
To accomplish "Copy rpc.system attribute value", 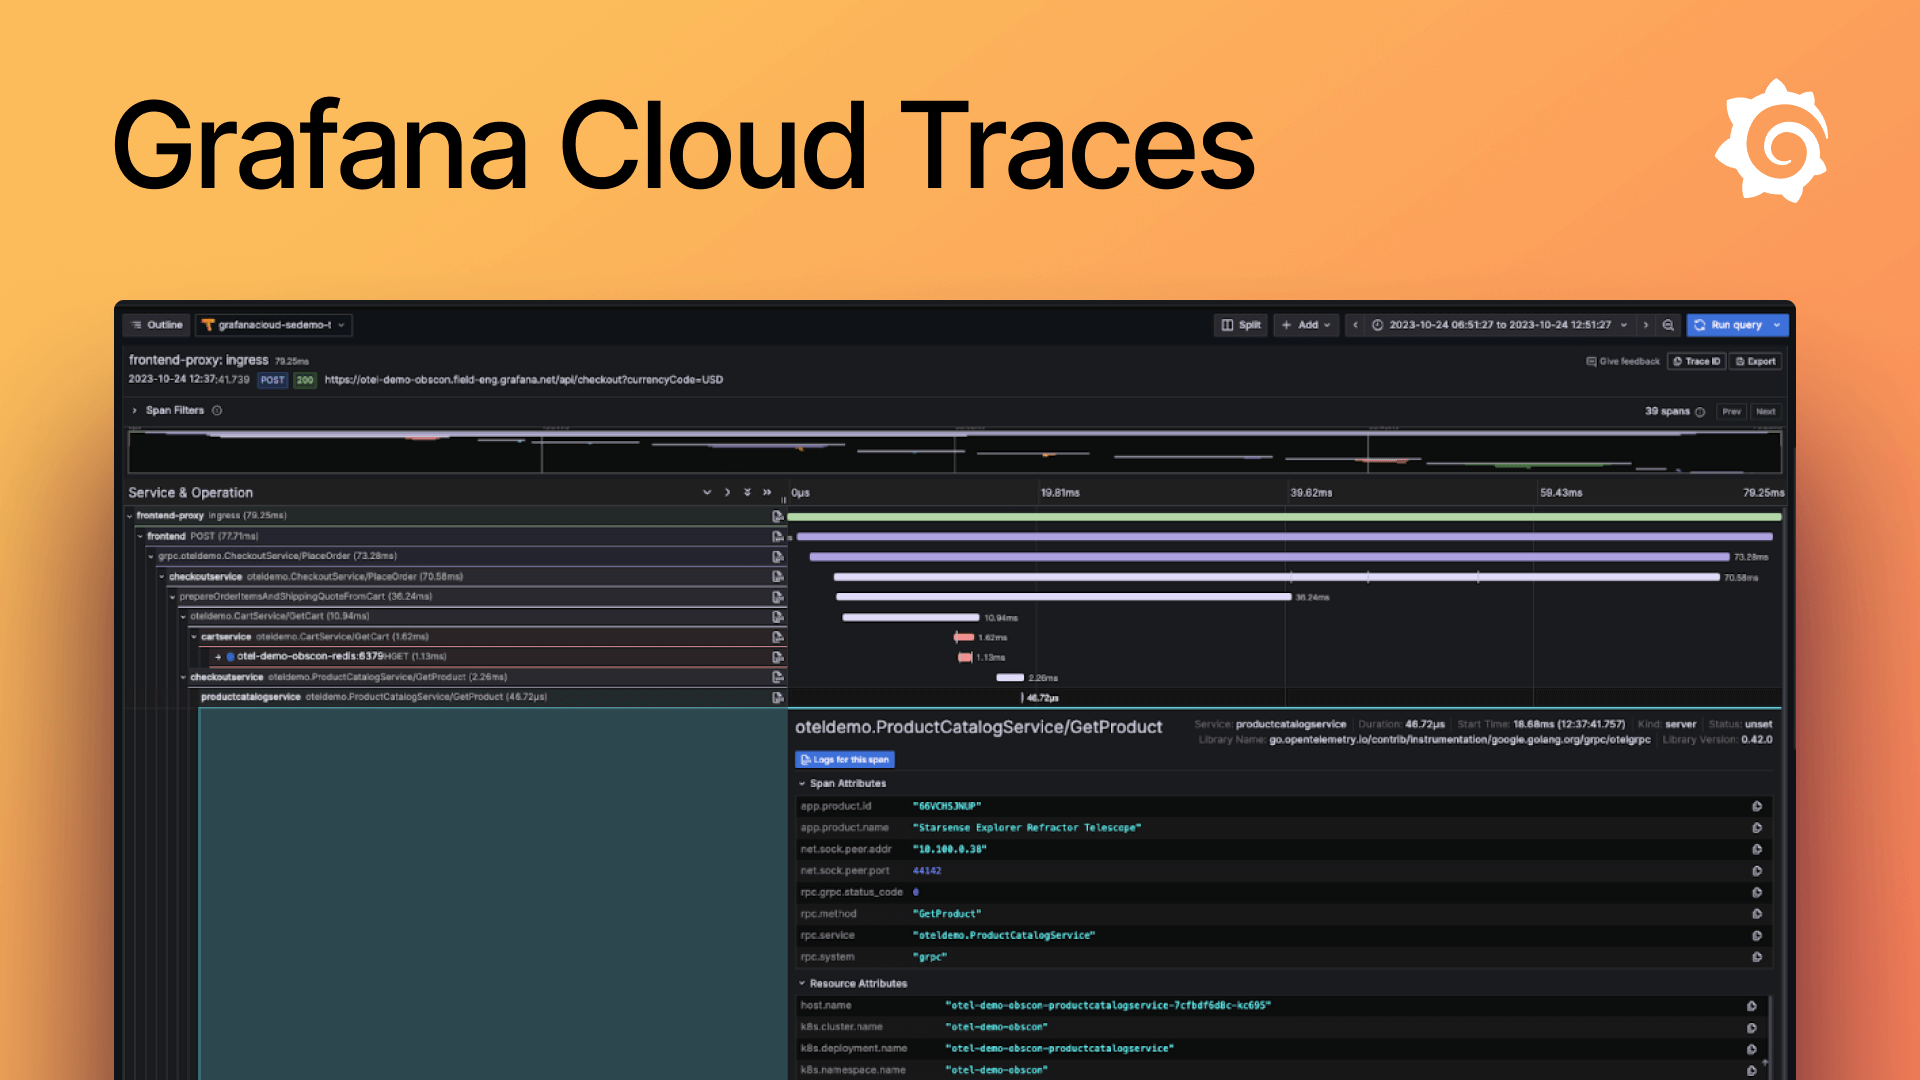I will [x=1757, y=957].
